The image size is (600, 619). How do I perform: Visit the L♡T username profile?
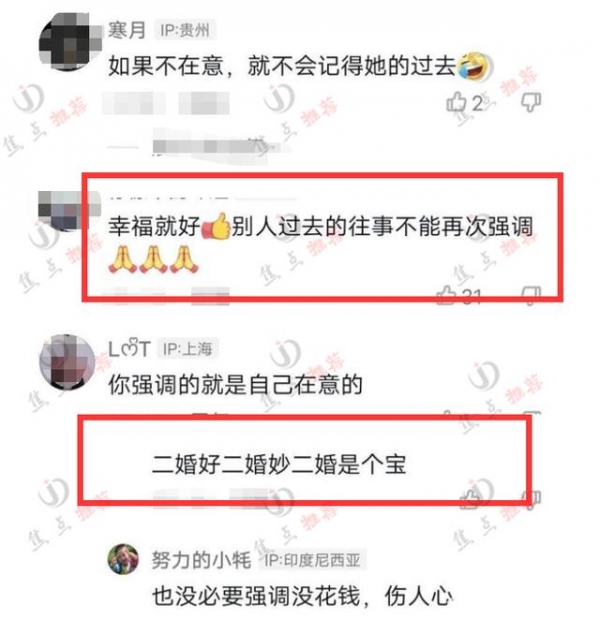point(129,349)
